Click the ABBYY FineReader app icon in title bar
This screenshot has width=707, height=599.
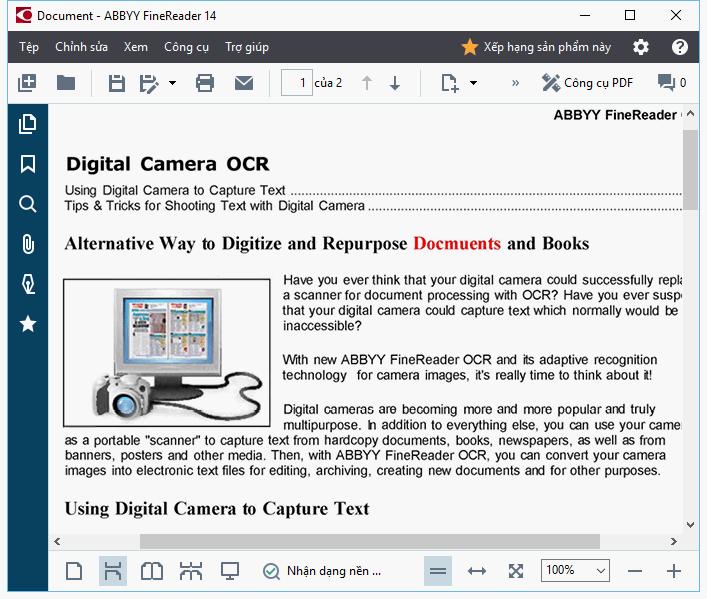24,15
